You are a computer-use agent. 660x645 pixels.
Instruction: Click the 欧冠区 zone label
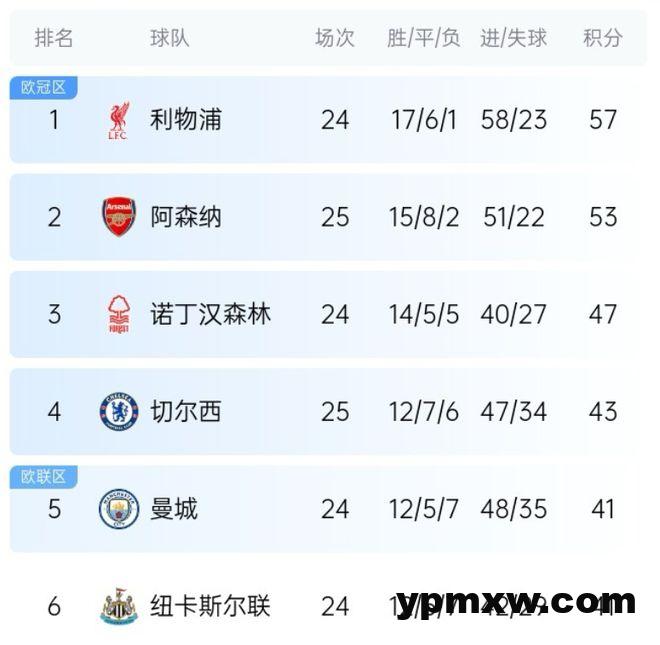43,88
